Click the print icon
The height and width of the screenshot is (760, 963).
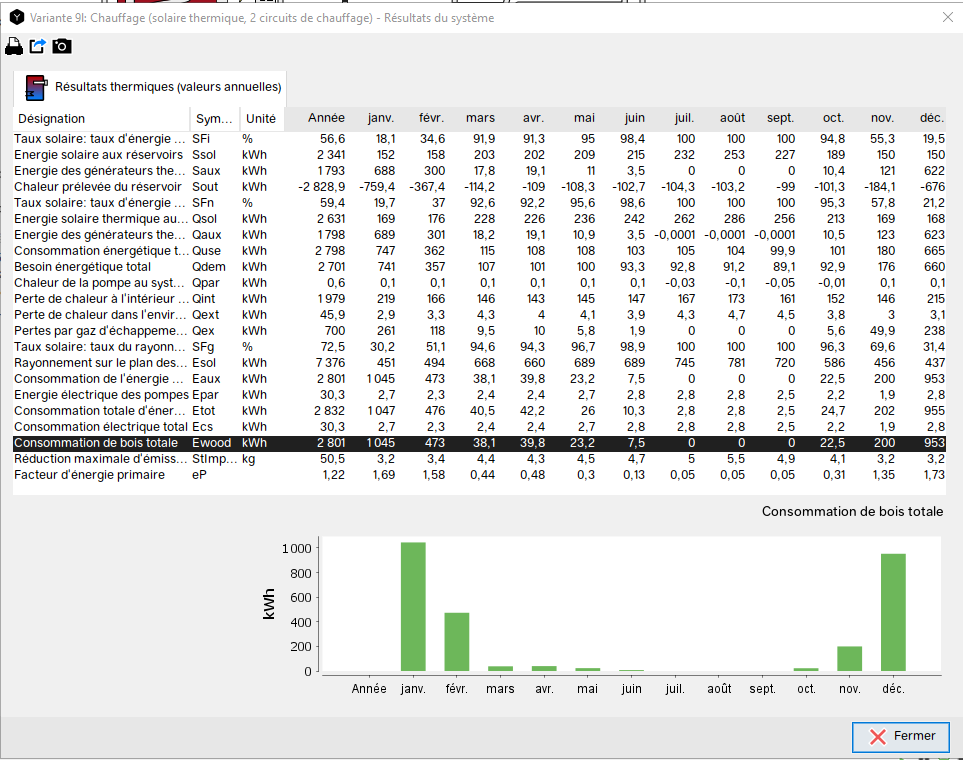click(14, 46)
